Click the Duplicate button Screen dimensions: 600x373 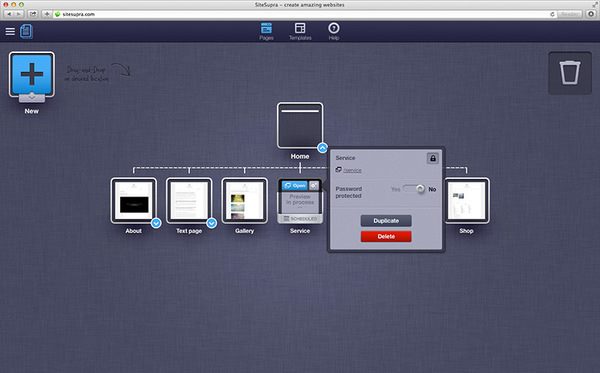pos(386,221)
